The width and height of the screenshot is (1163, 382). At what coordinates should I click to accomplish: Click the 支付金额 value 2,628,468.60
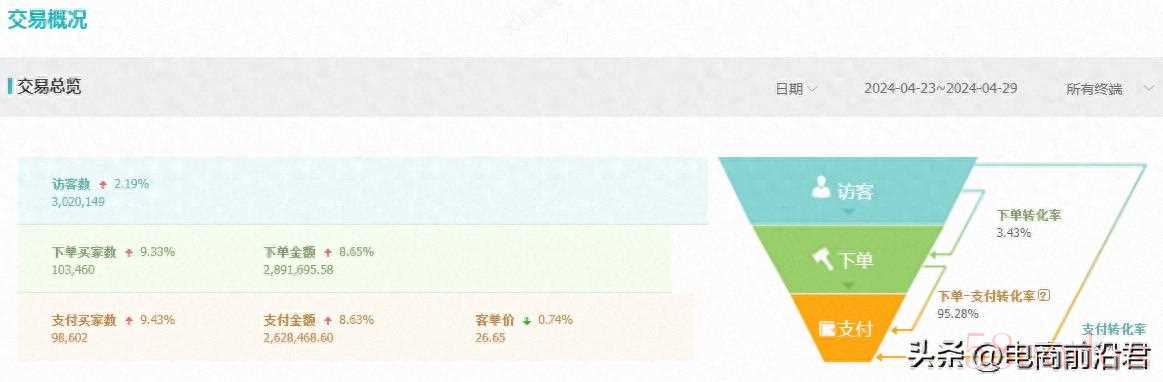coord(298,337)
